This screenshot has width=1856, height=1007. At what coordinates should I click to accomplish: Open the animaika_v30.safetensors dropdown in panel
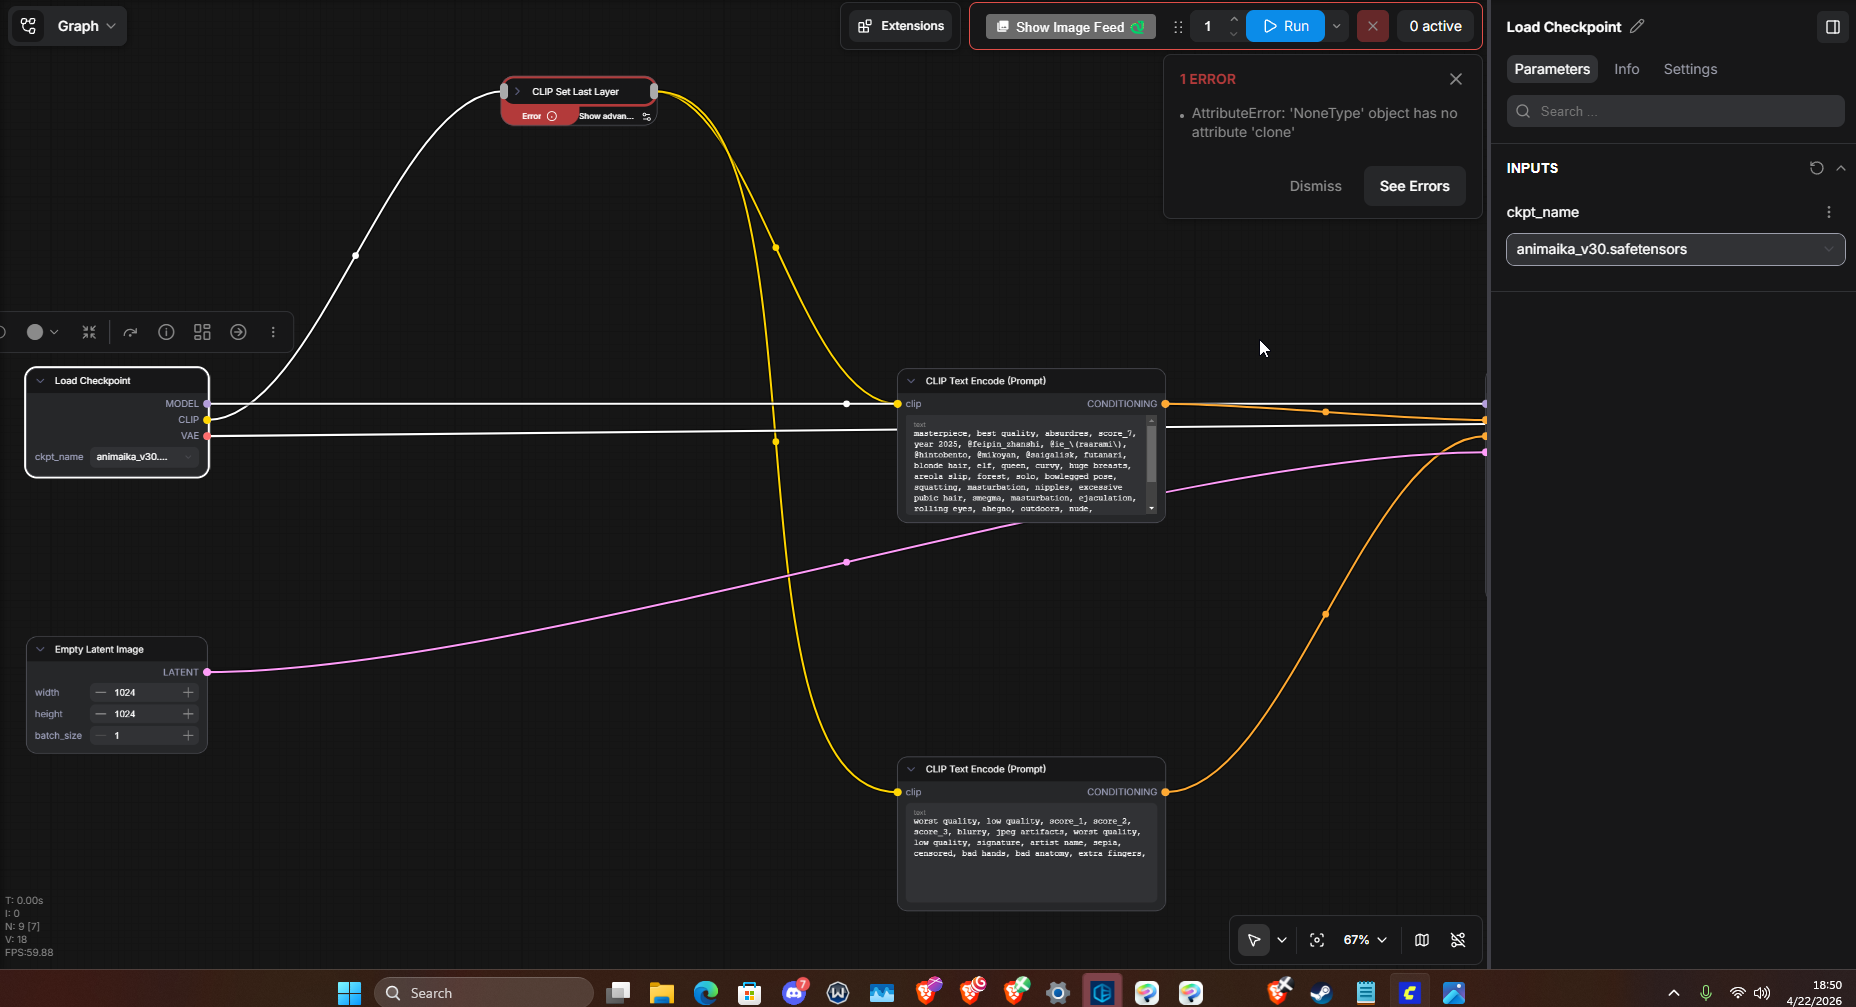pos(1675,249)
